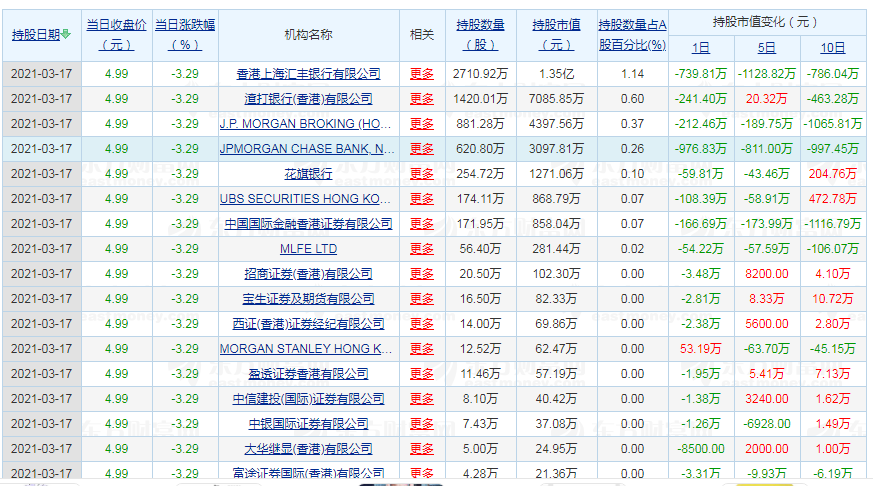The width and height of the screenshot is (873, 486).
Task: Click 更多 for 花旗银行 row
Action: click(x=422, y=174)
